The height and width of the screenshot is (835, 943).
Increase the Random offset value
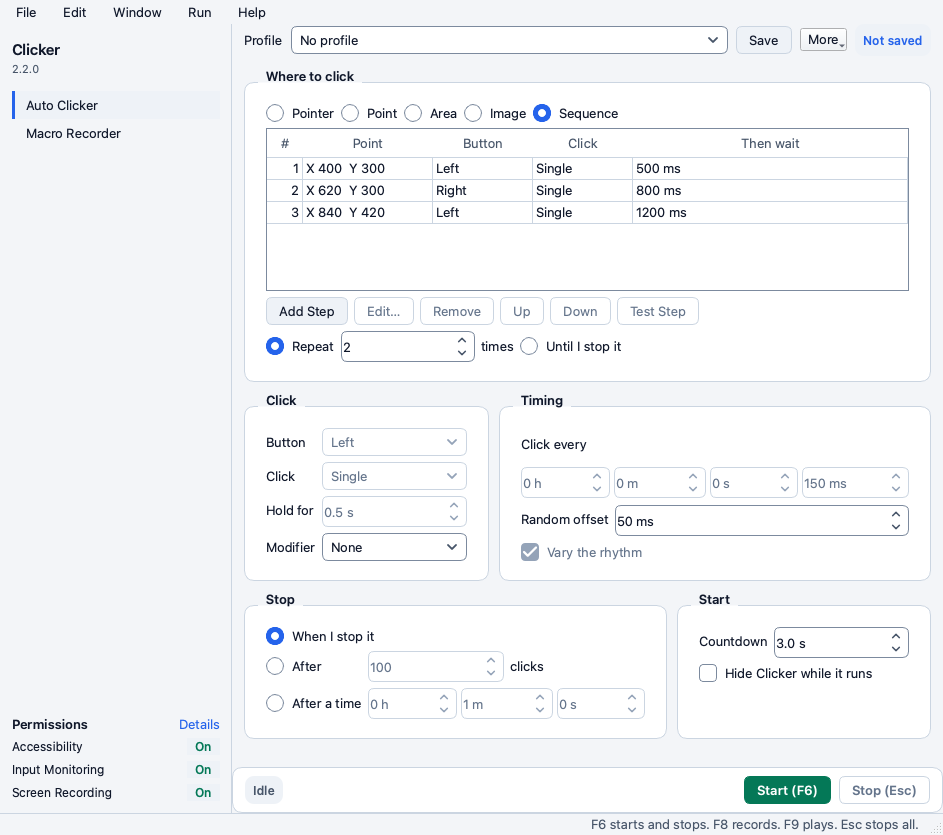point(896,514)
